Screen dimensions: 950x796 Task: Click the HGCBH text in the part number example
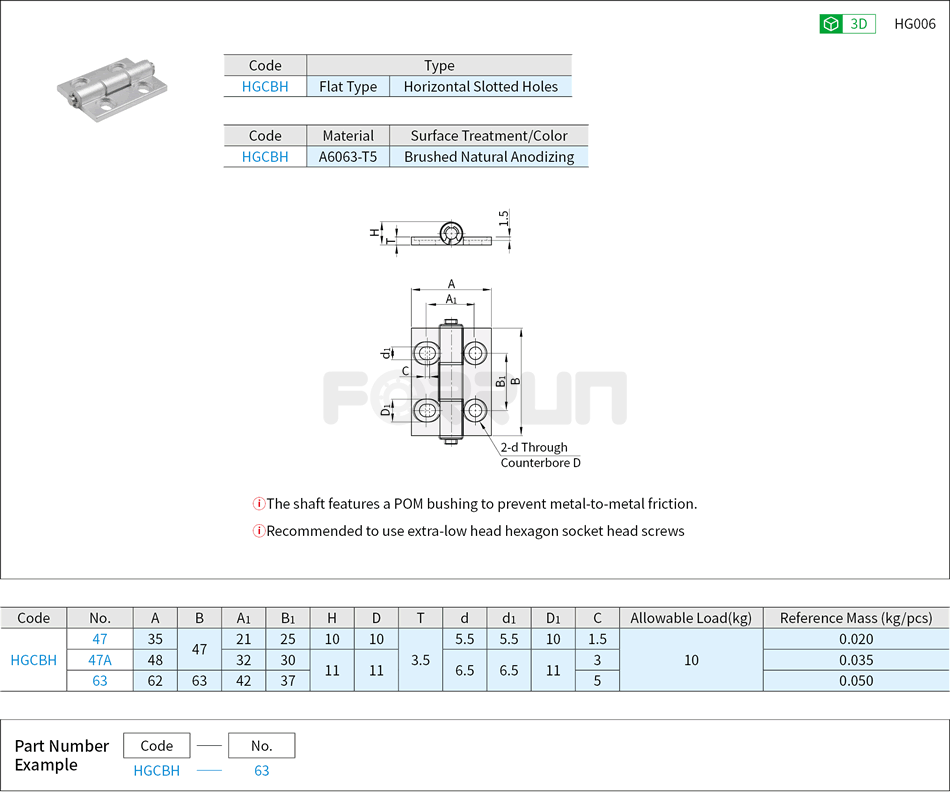[x=156, y=771]
